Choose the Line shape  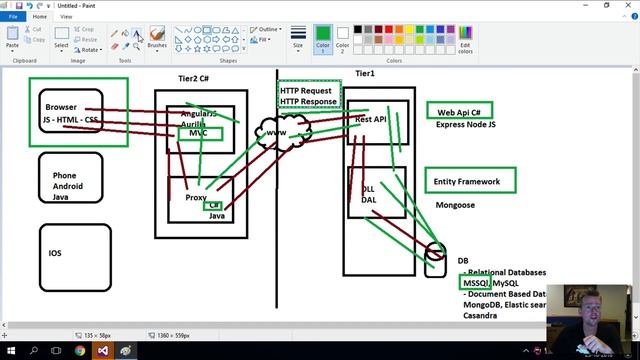pos(178,30)
